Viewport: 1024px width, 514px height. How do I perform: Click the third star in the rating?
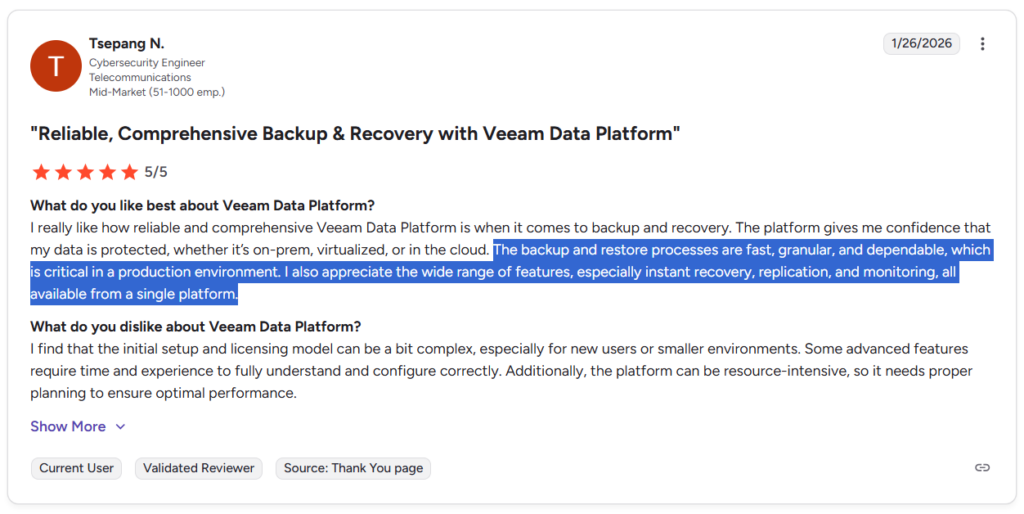coord(85,172)
